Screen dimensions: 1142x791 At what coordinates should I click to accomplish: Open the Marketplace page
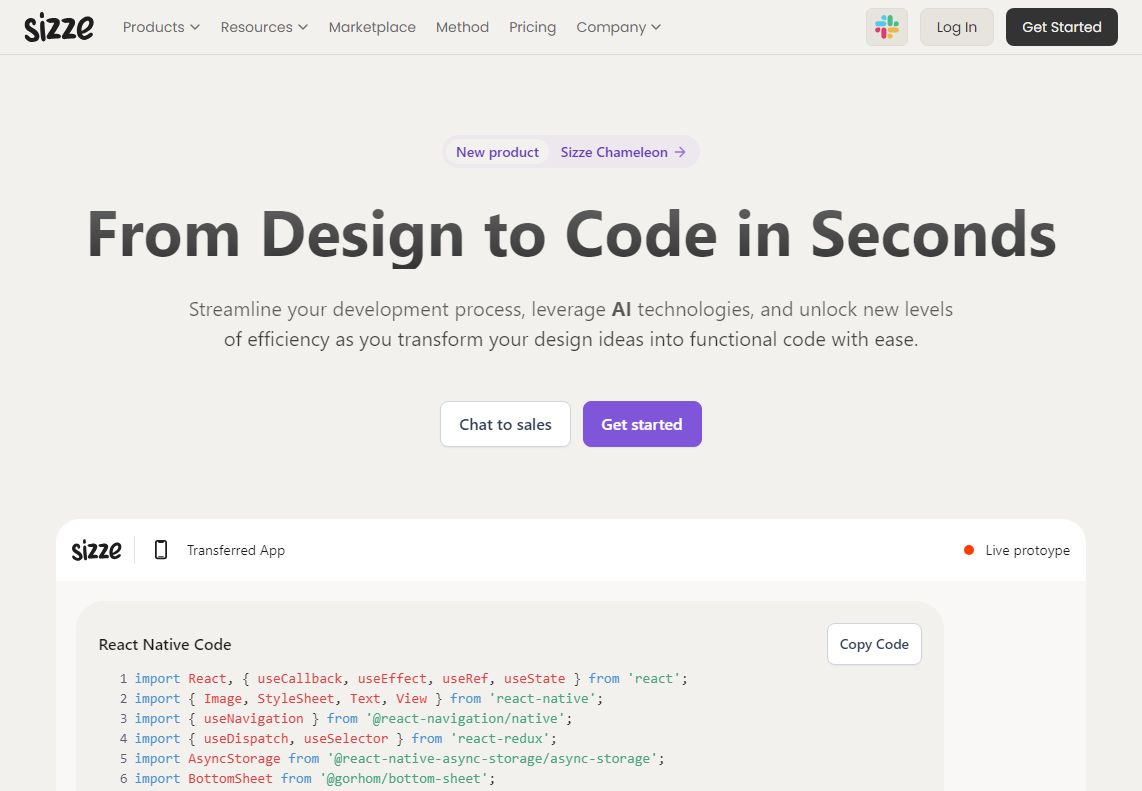coord(372,27)
